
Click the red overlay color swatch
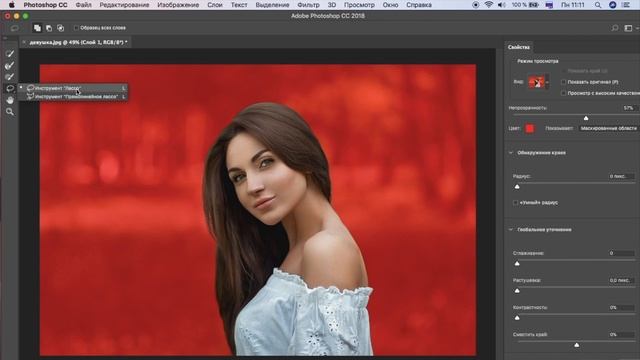click(530, 128)
